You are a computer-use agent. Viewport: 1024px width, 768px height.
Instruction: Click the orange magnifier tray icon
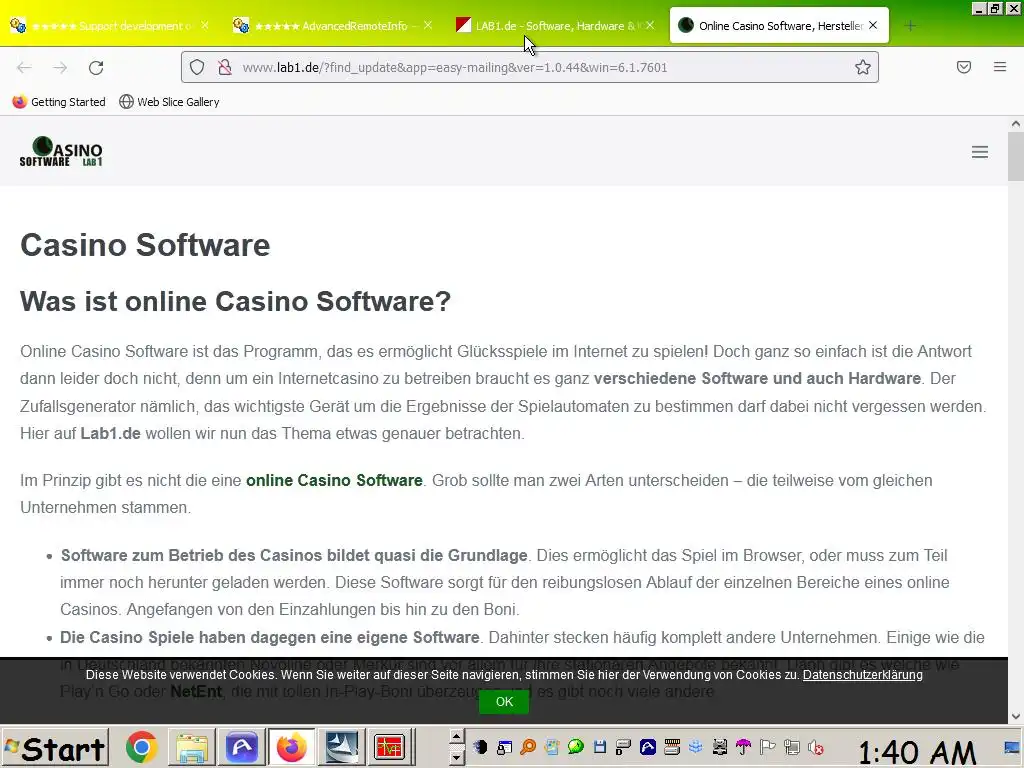point(528,747)
